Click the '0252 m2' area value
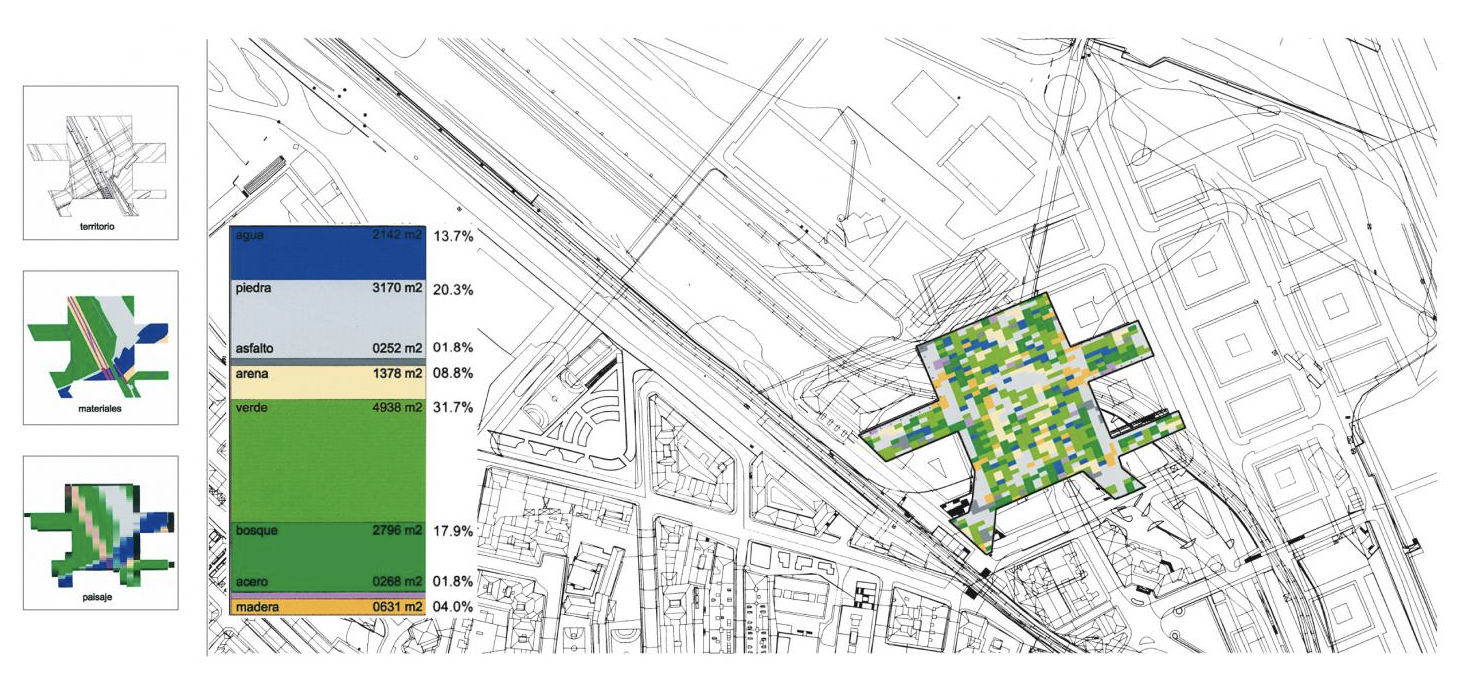 tap(396, 347)
